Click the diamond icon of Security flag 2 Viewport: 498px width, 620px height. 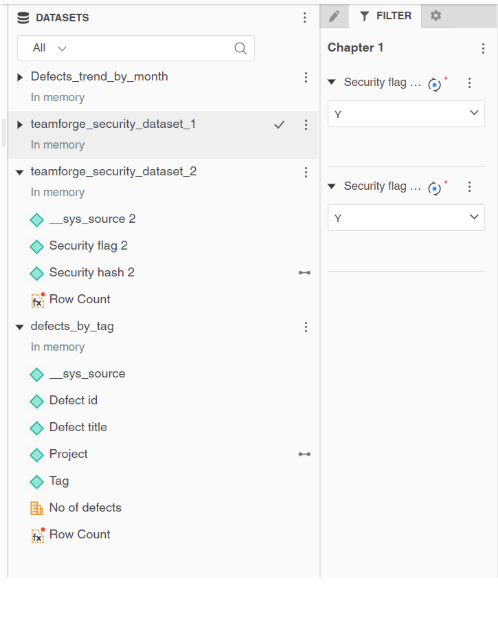point(37,247)
